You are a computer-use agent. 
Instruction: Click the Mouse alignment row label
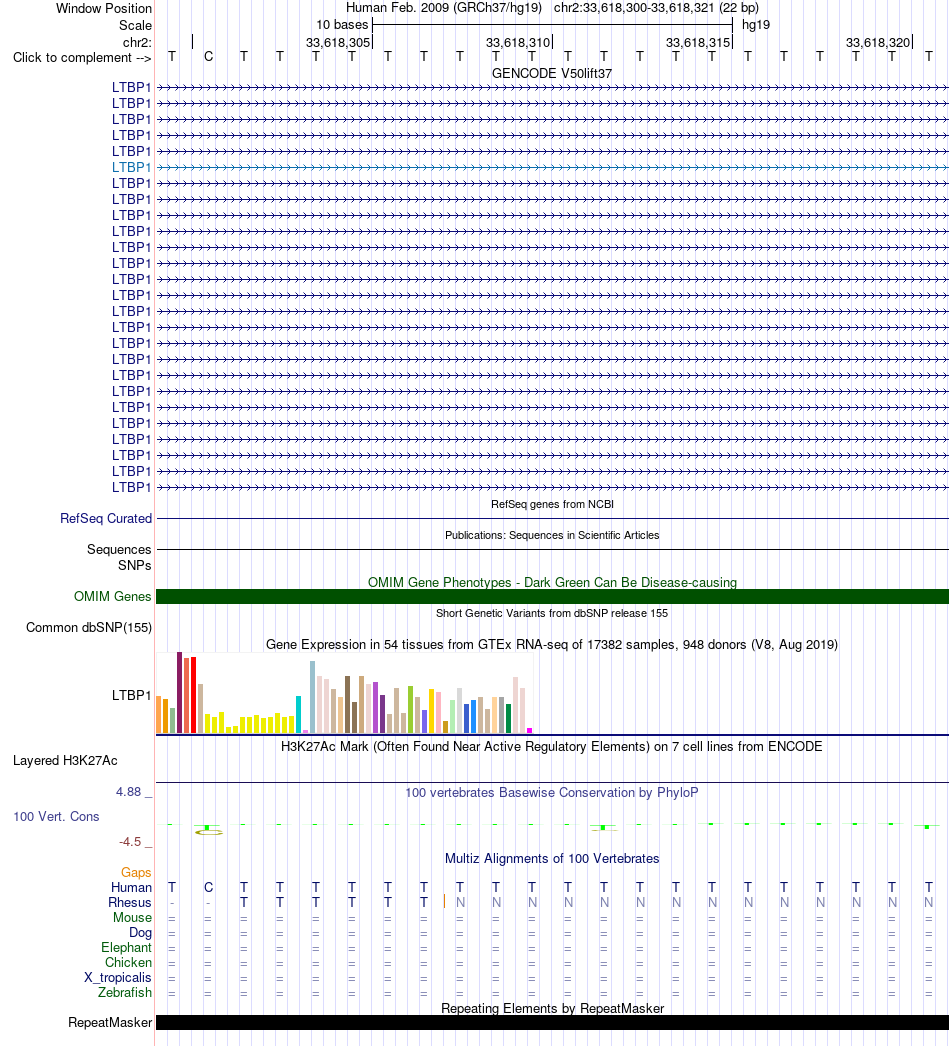[132, 917]
